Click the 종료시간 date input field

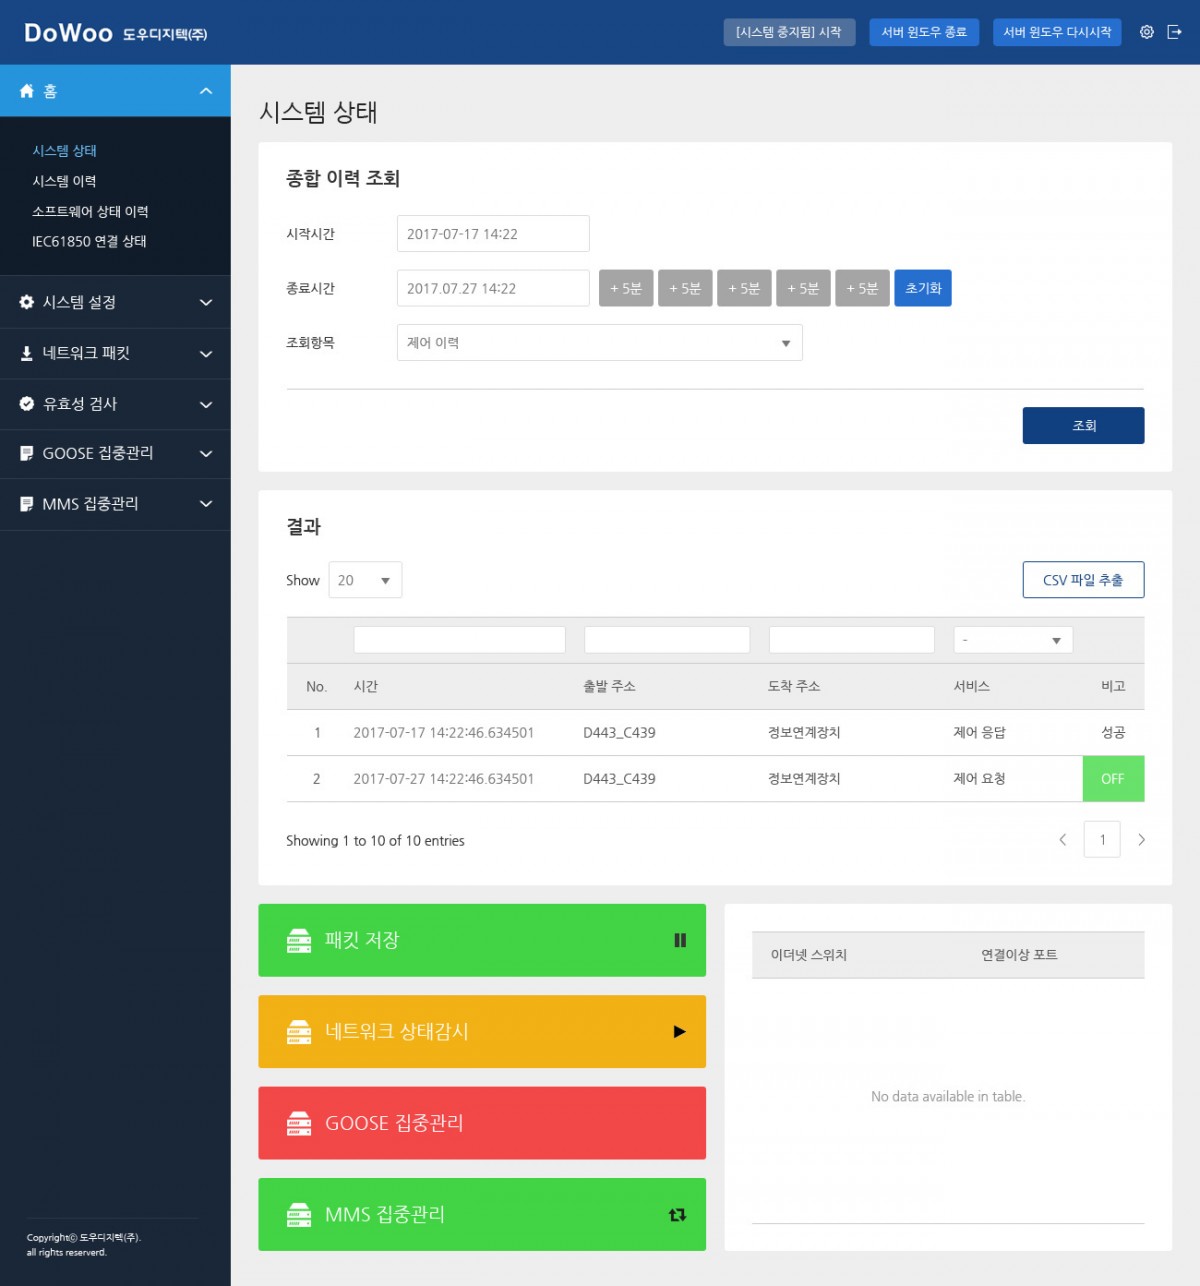[493, 288]
